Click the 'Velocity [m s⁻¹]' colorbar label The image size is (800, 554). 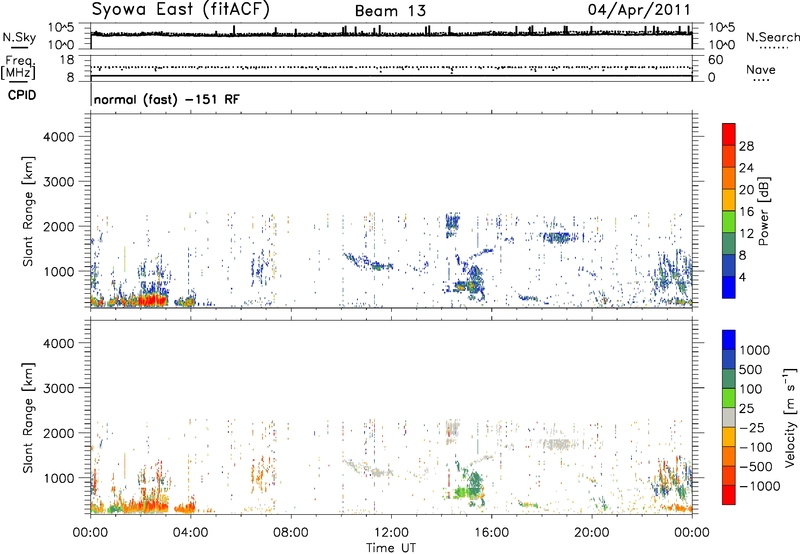(790, 418)
